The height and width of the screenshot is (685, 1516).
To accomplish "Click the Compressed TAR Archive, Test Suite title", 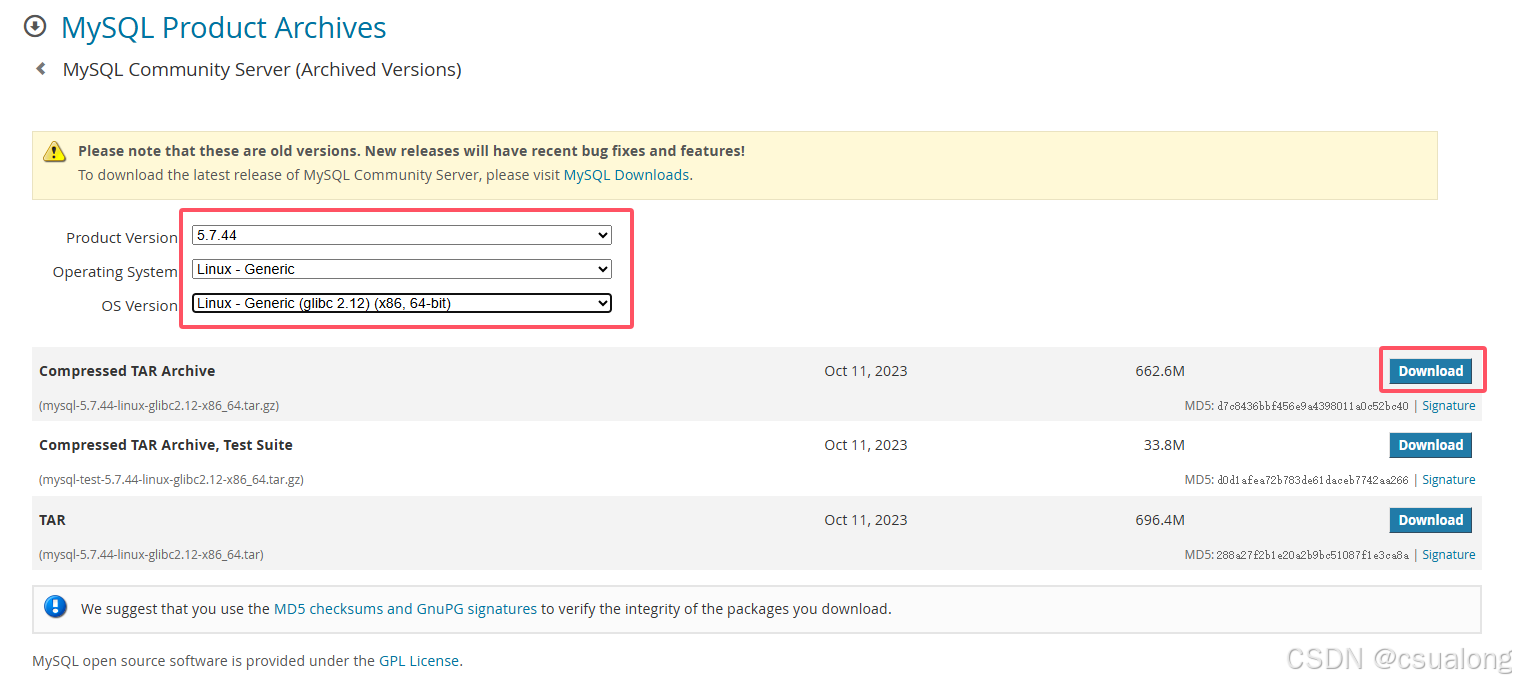I will coord(166,445).
